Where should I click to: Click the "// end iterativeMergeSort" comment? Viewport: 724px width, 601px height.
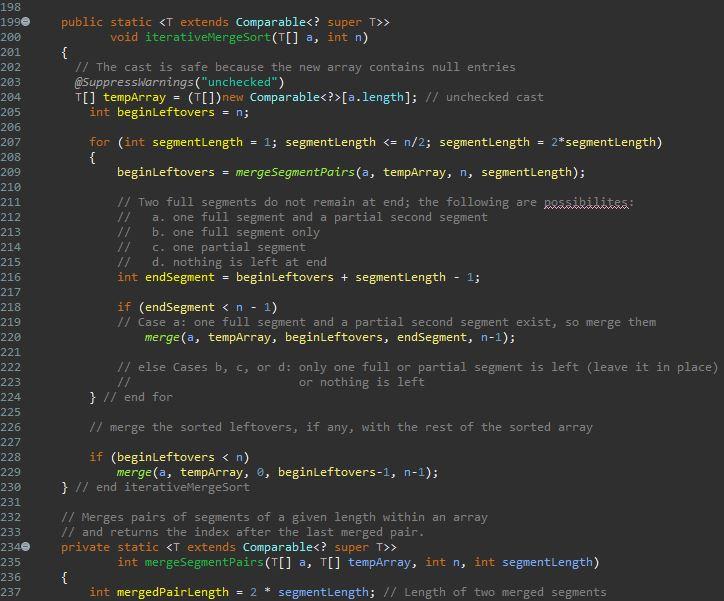(162, 487)
